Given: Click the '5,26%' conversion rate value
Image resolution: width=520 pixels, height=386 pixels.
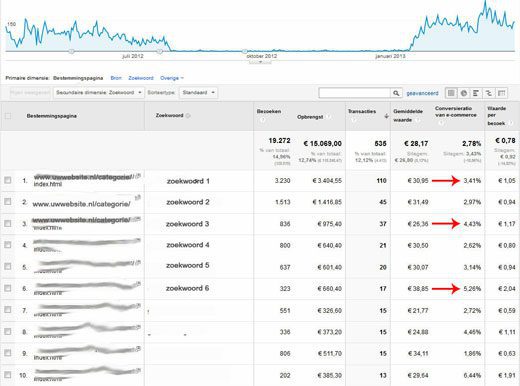Looking at the screenshot, I should click(x=472, y=289).
